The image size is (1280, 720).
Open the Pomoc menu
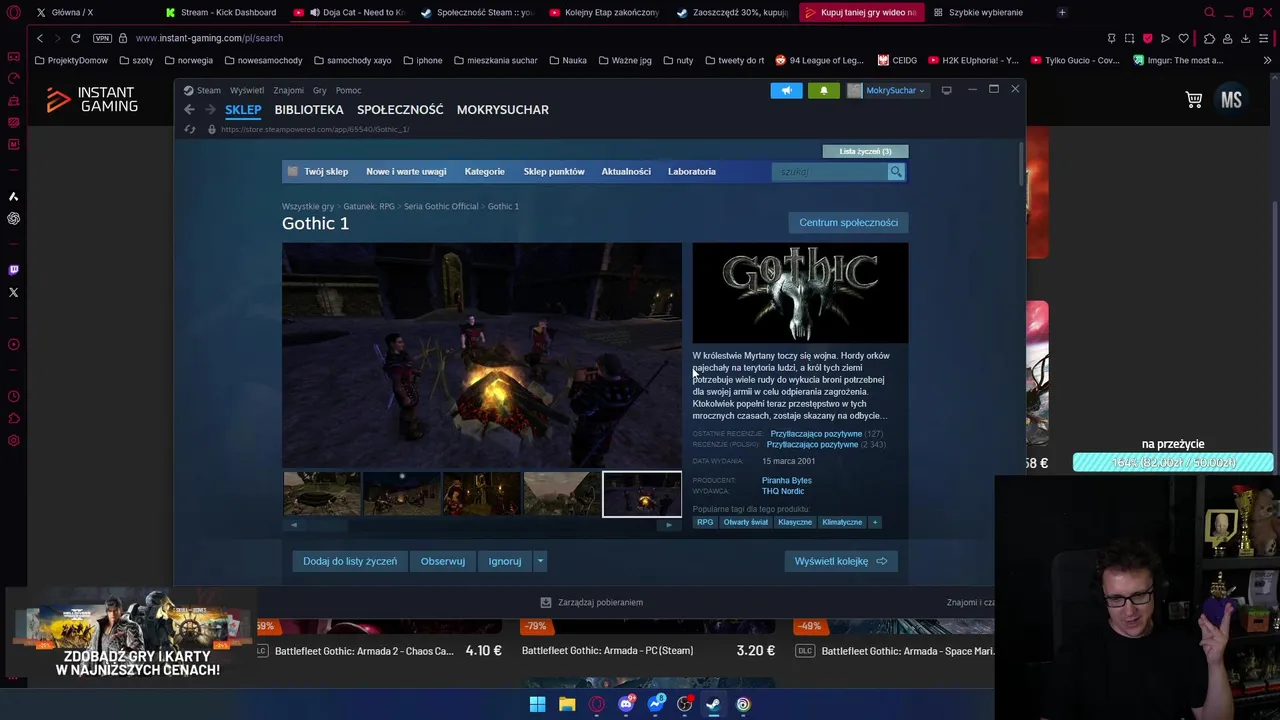(348, 90)
